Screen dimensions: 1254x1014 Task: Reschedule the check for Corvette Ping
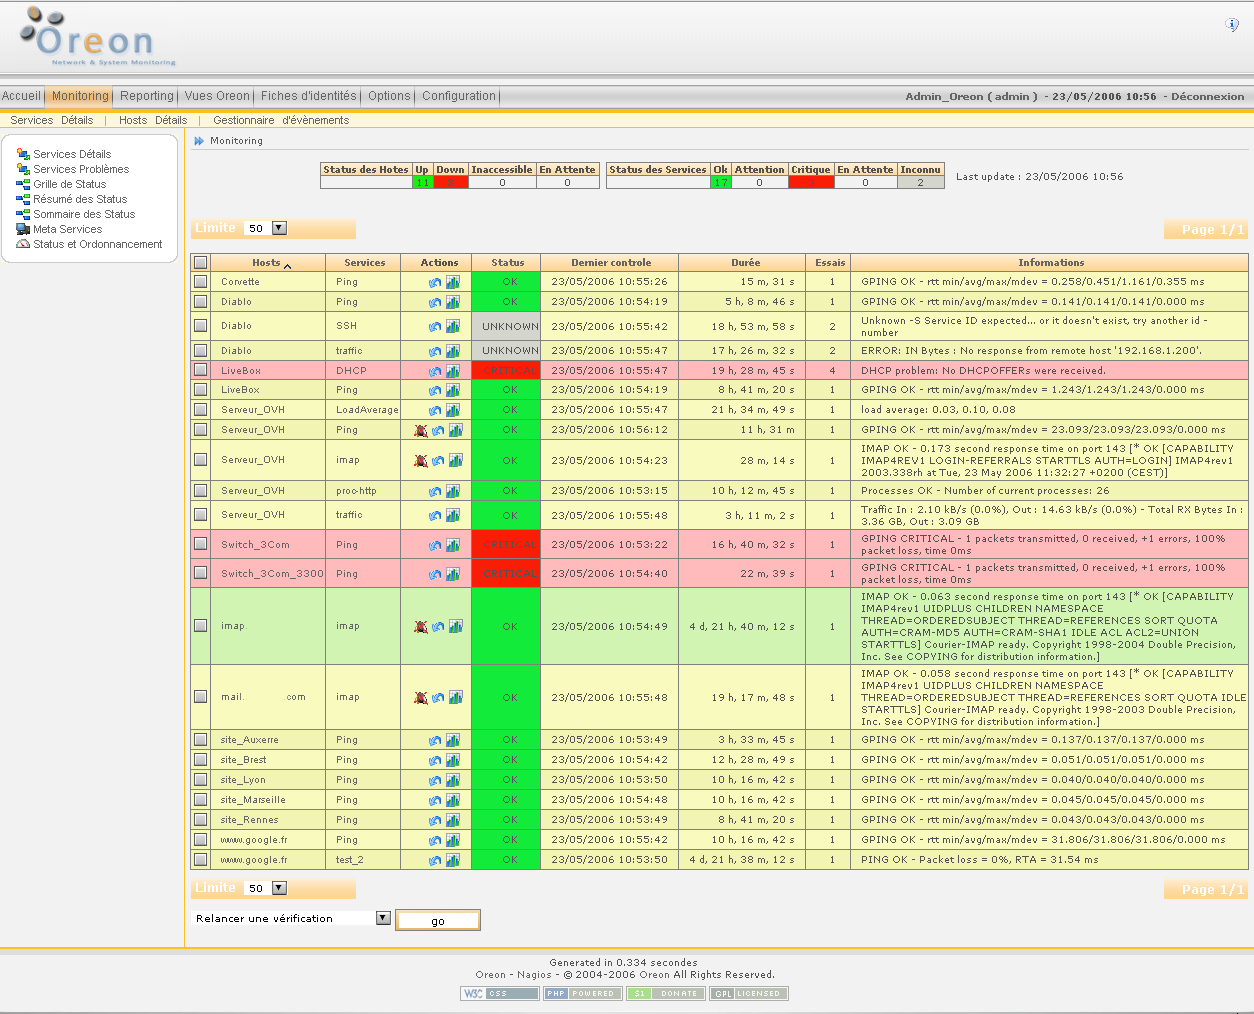(x=435, y=282)
